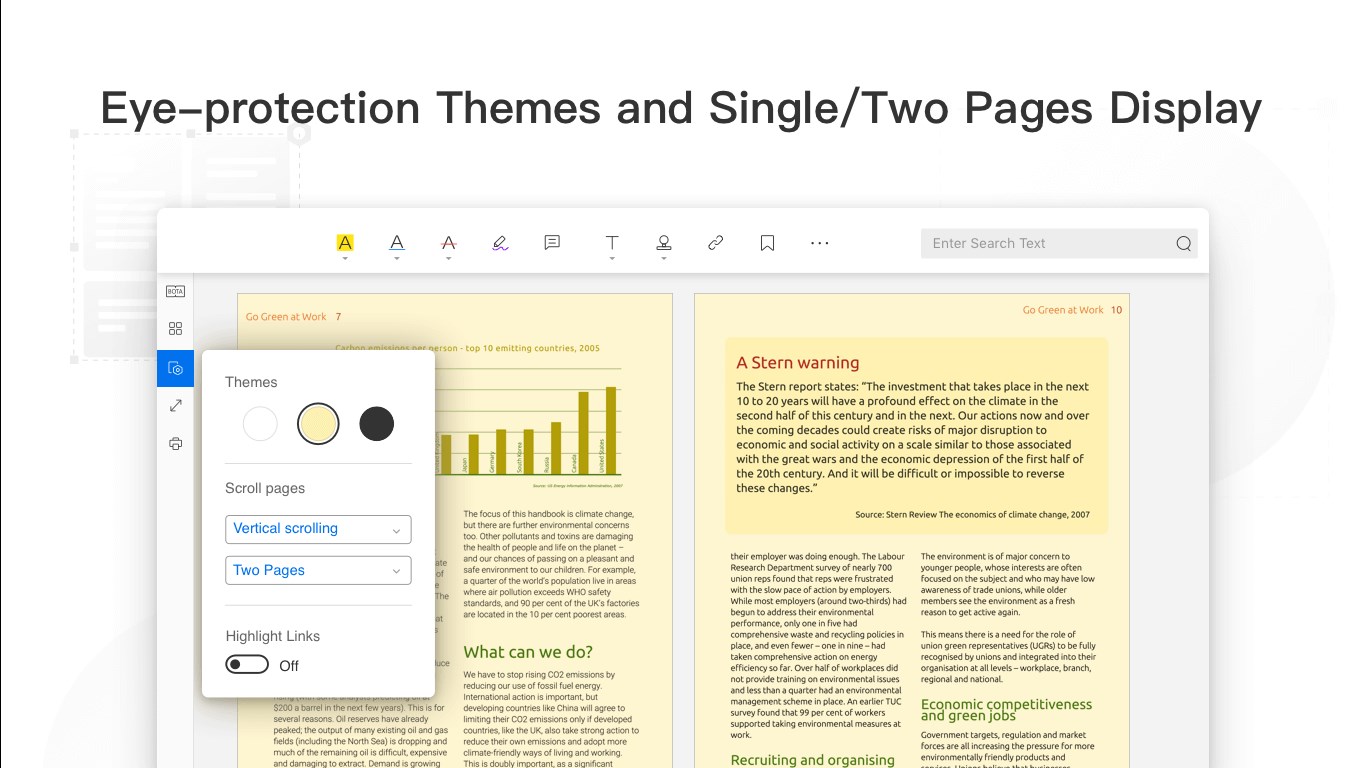Open the page thumbnails grid panel
Screen dimensions: 1366x768
coord(176,328)
